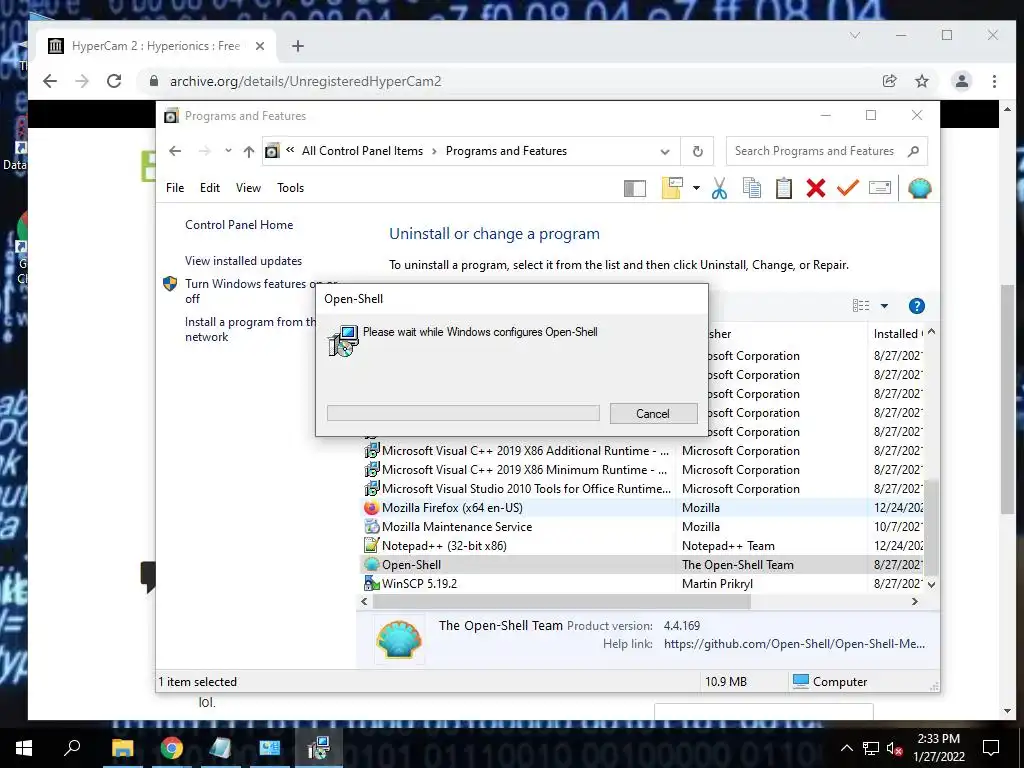Screen dimensions: 1024x768
Task: Open the Edit menu in Programs and Features
Action: coord(210,188)
